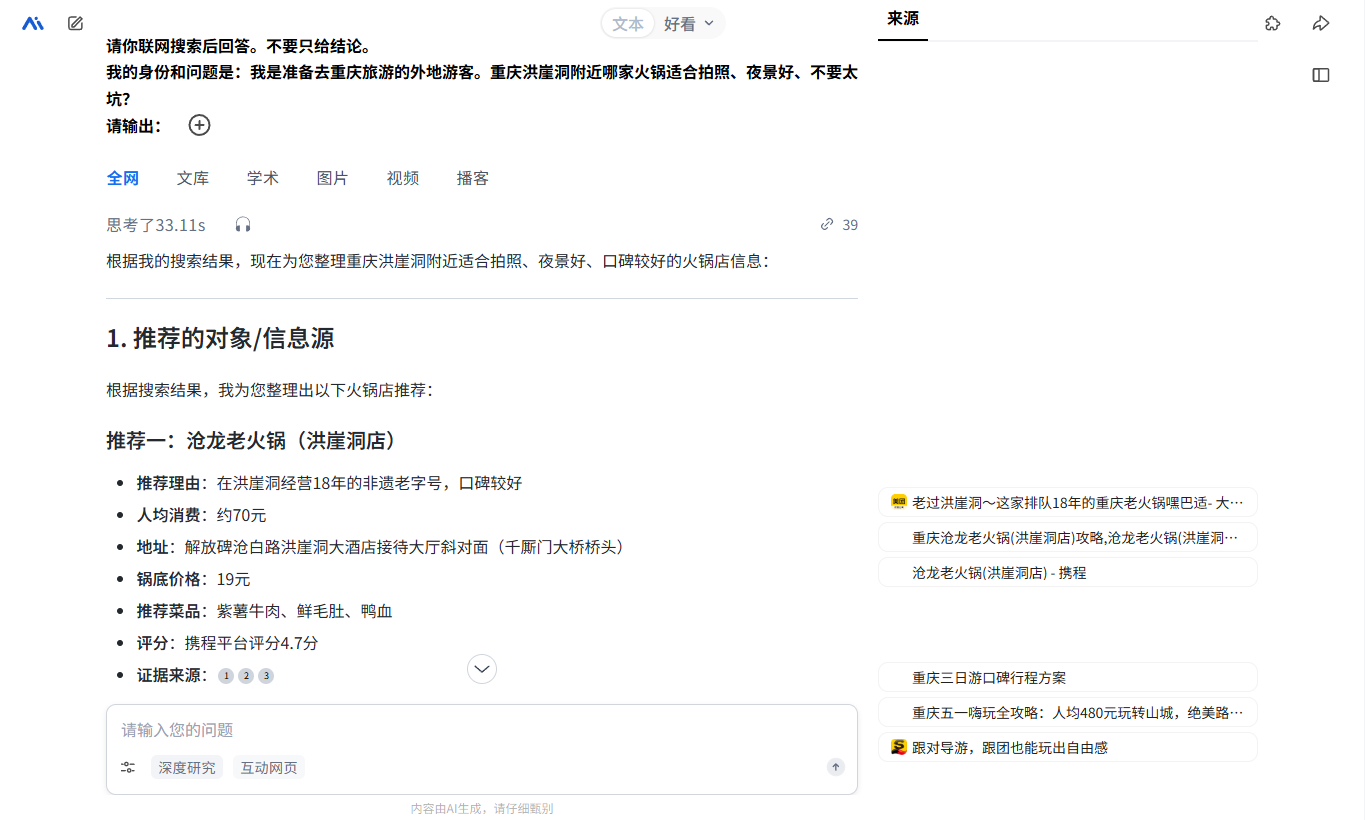Switch to the 文库 tab
The width and height of the screenshot is (1365, 820).
coord(193,178)
